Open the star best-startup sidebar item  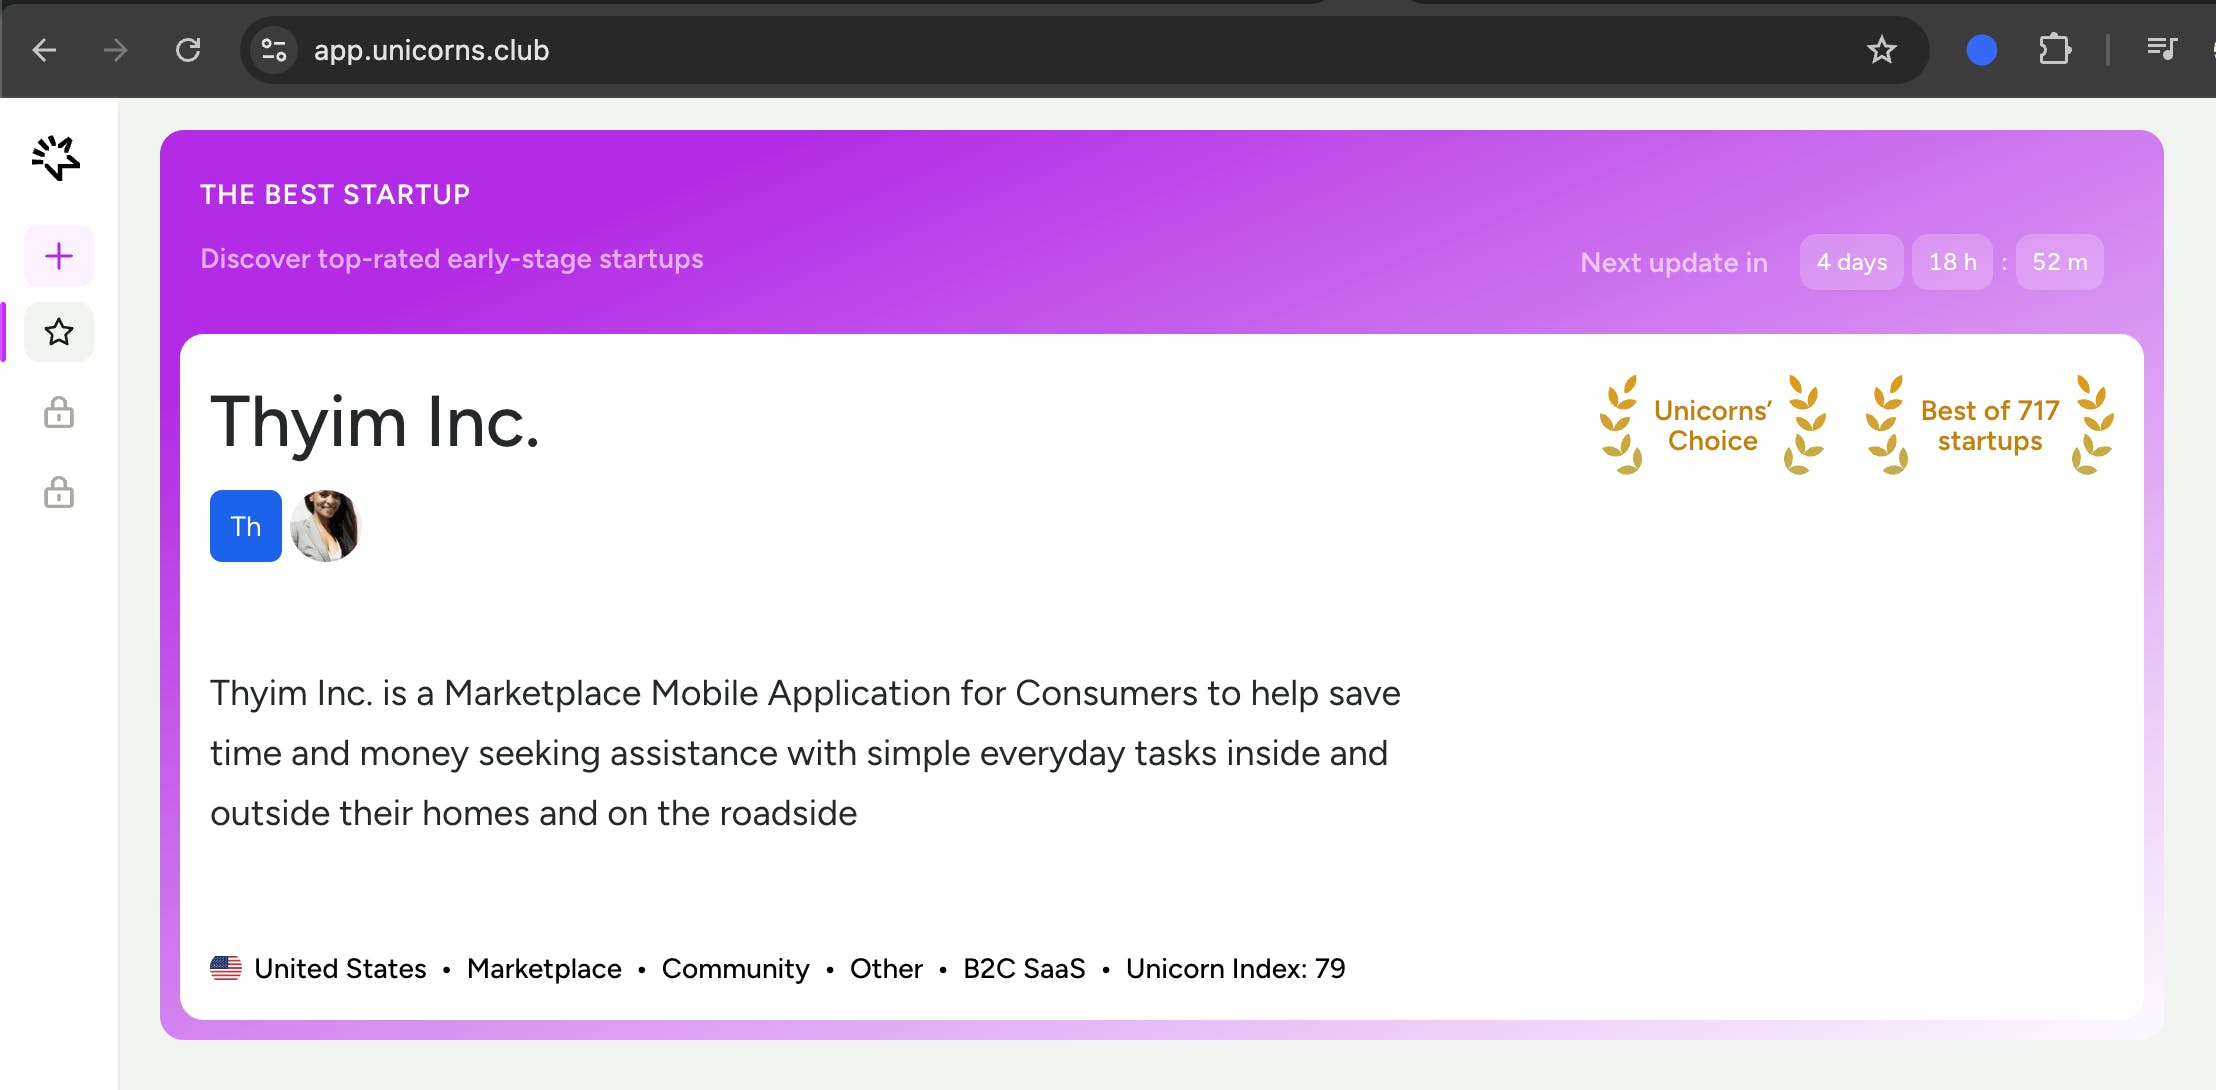click(x=59, y=332)
